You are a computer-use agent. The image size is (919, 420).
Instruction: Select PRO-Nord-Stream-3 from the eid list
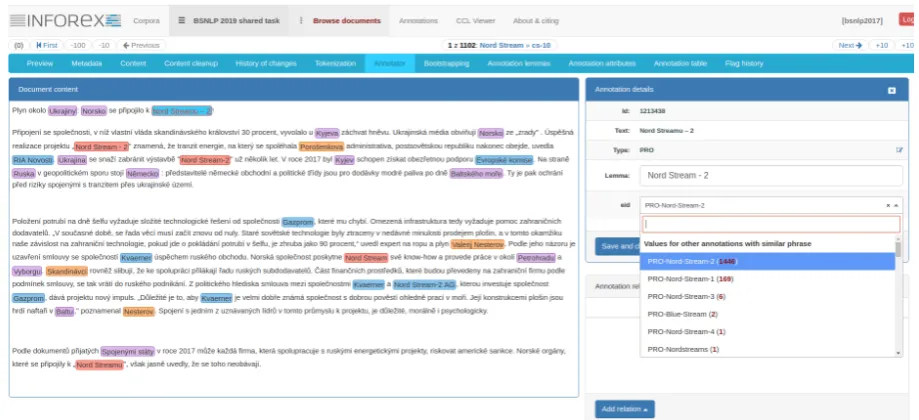[x=767, y=296]
